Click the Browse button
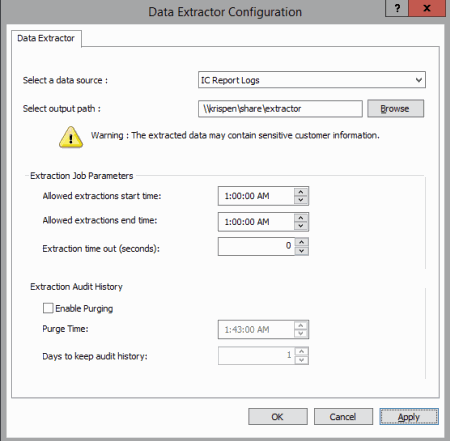Viewport: 450px width, 441px height. point(395,109)
